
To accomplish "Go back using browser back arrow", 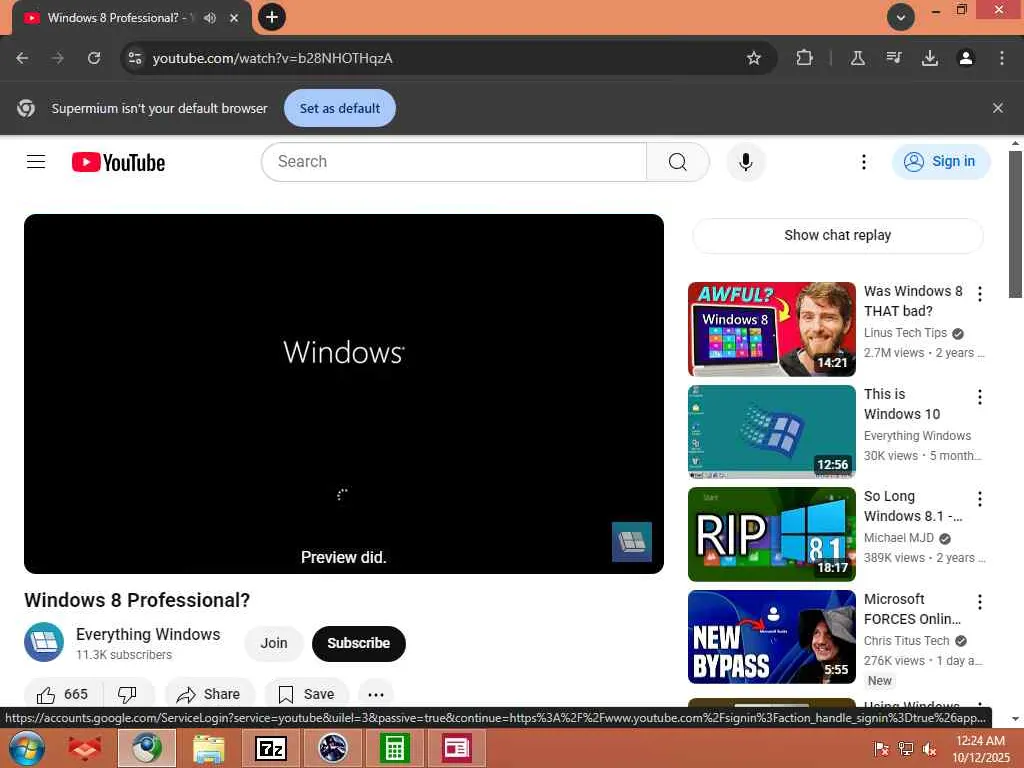I will (22, 58).
